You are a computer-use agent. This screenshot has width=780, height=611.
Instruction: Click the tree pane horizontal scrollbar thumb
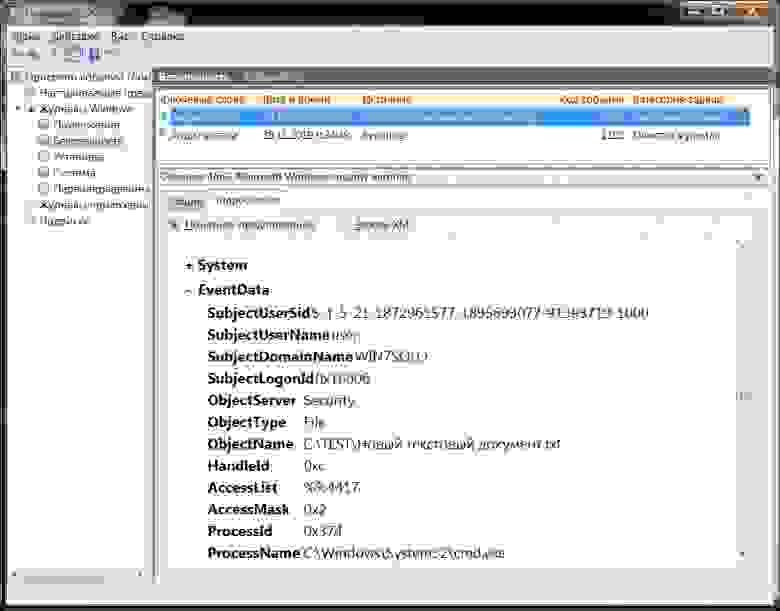64,580
